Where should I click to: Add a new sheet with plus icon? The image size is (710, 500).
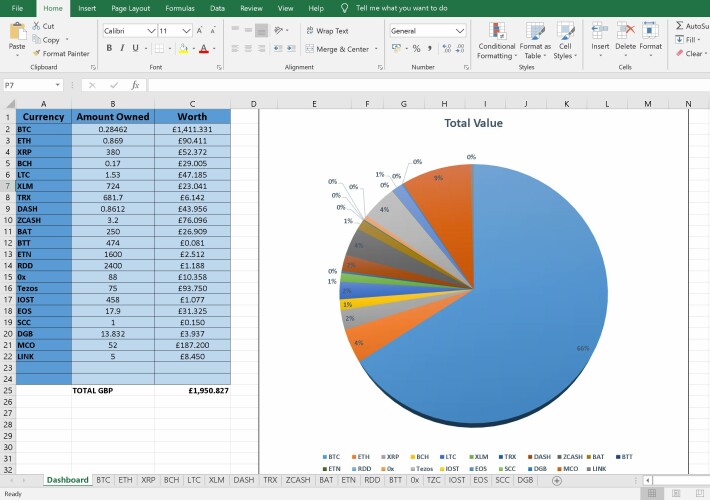[557, 481]
